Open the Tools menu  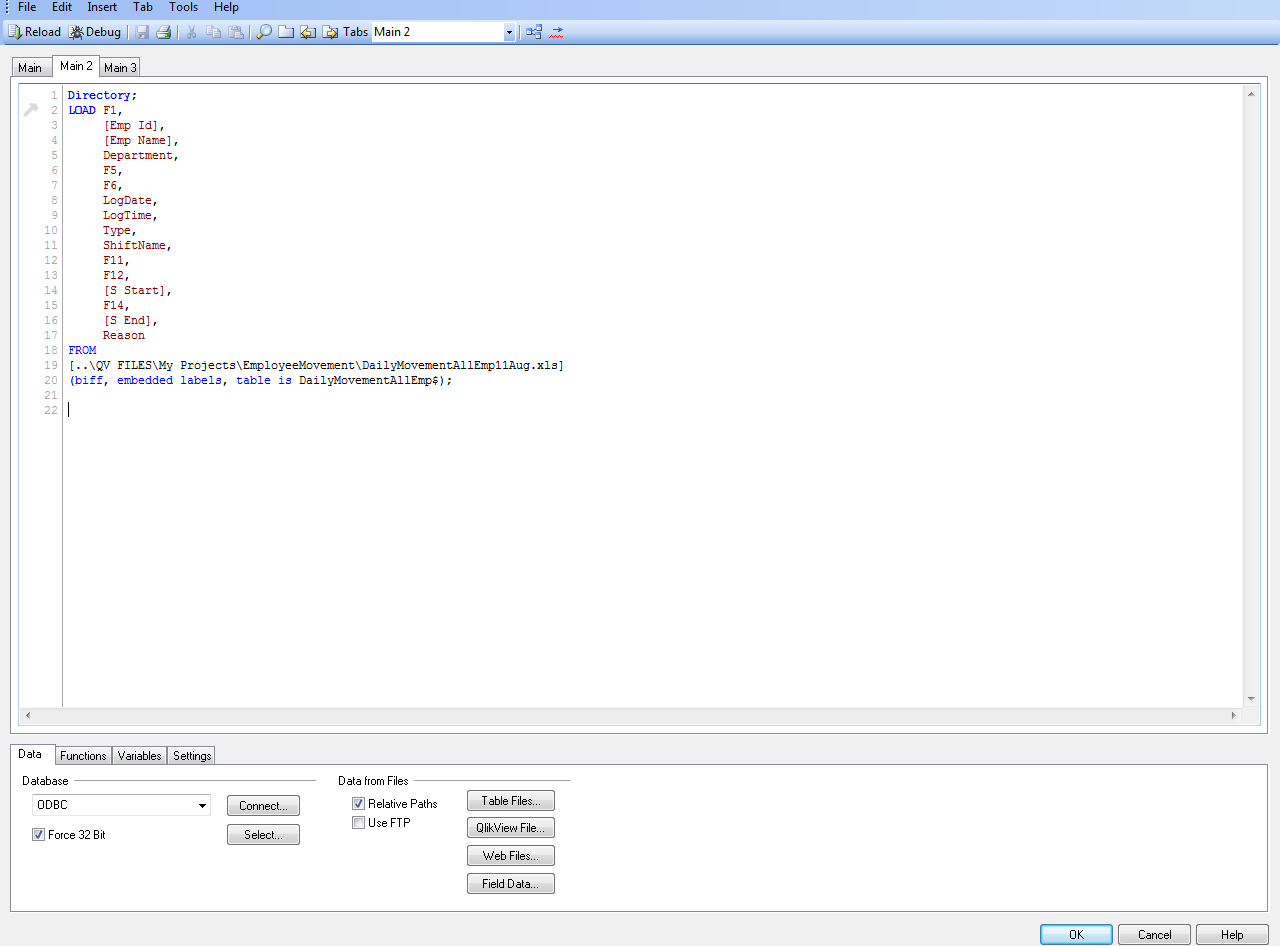click(184, 7)
